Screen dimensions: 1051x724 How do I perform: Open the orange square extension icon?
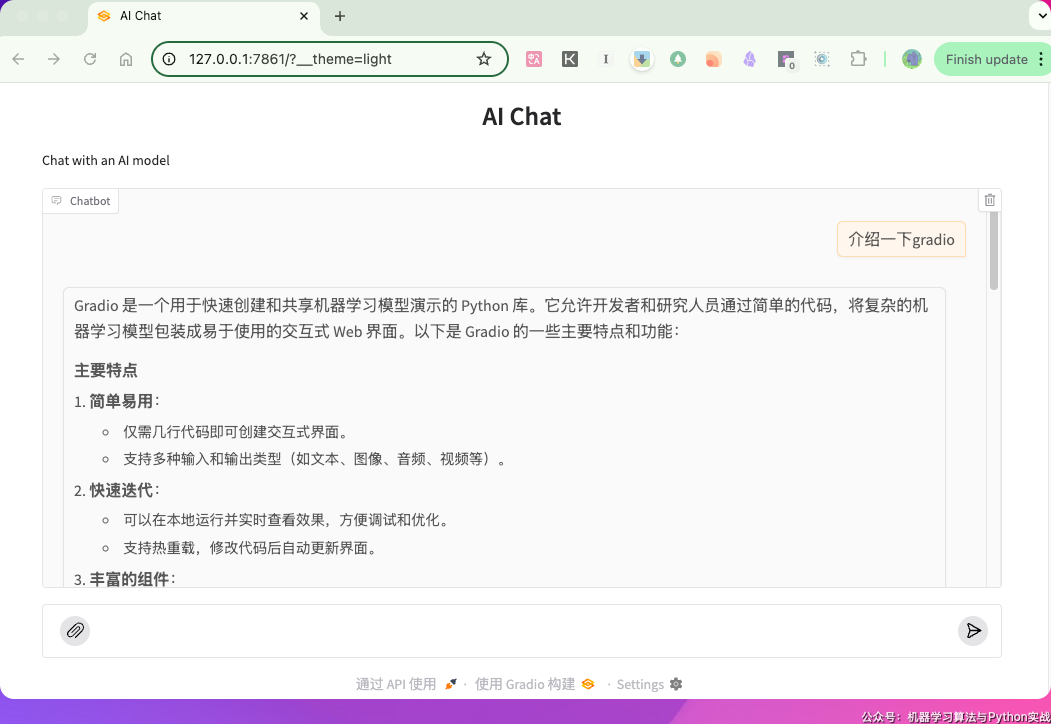(x=713, y=59)
